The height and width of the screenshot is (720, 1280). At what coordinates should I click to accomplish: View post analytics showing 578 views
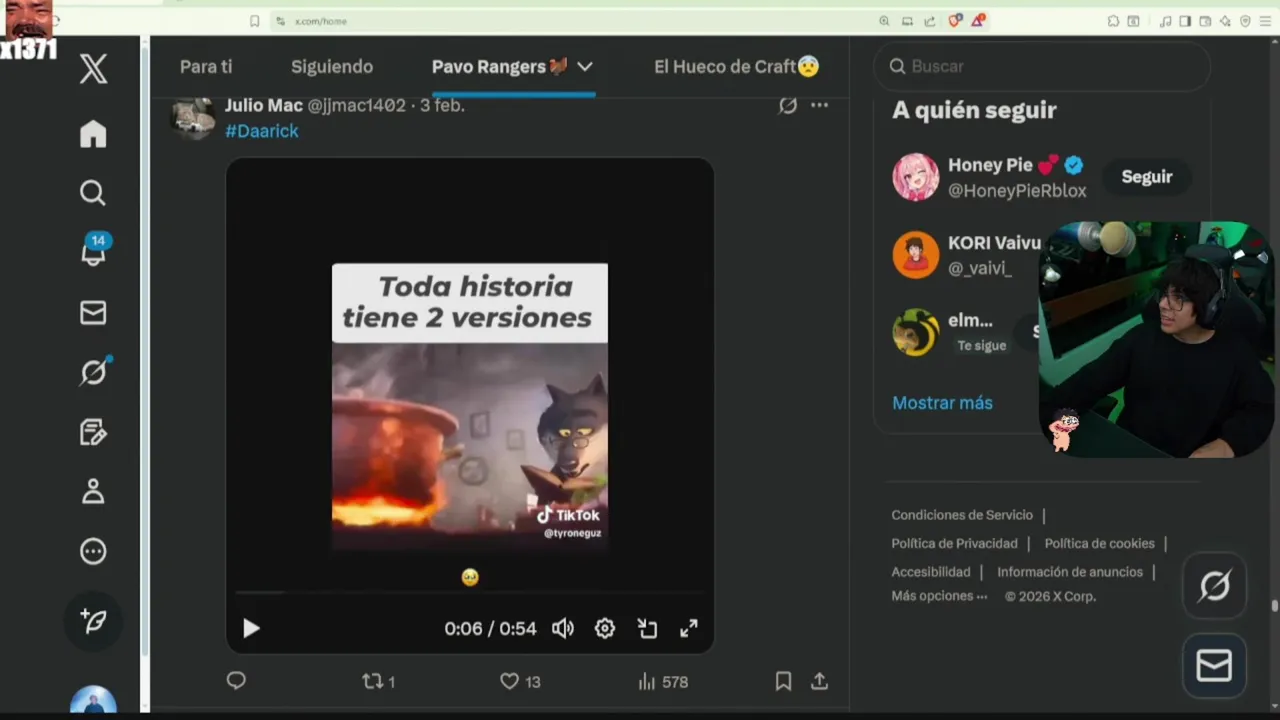[x=663, y=682]
